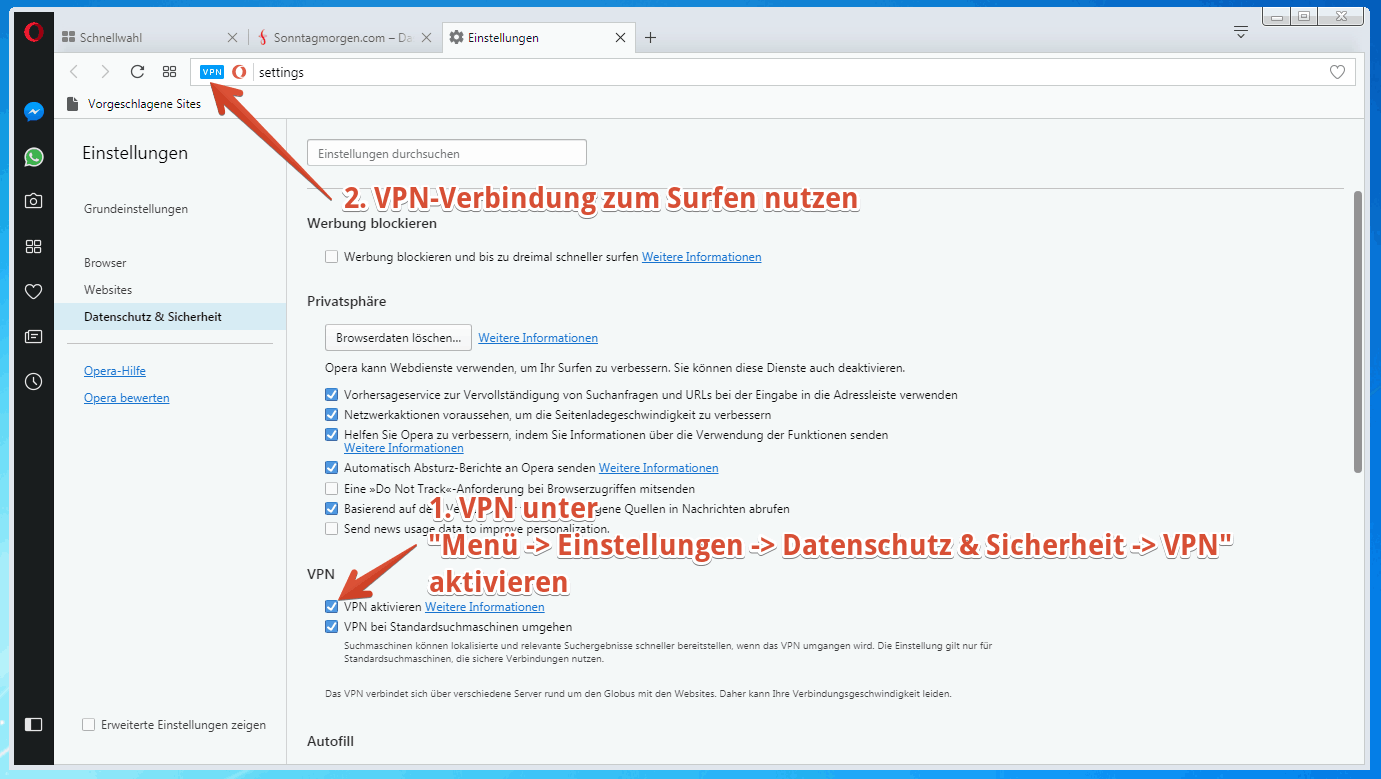Open the Vorgeschlagene Sites bookmark folder
This screenshot has height=779, width=1381.
tap(134, 104)
